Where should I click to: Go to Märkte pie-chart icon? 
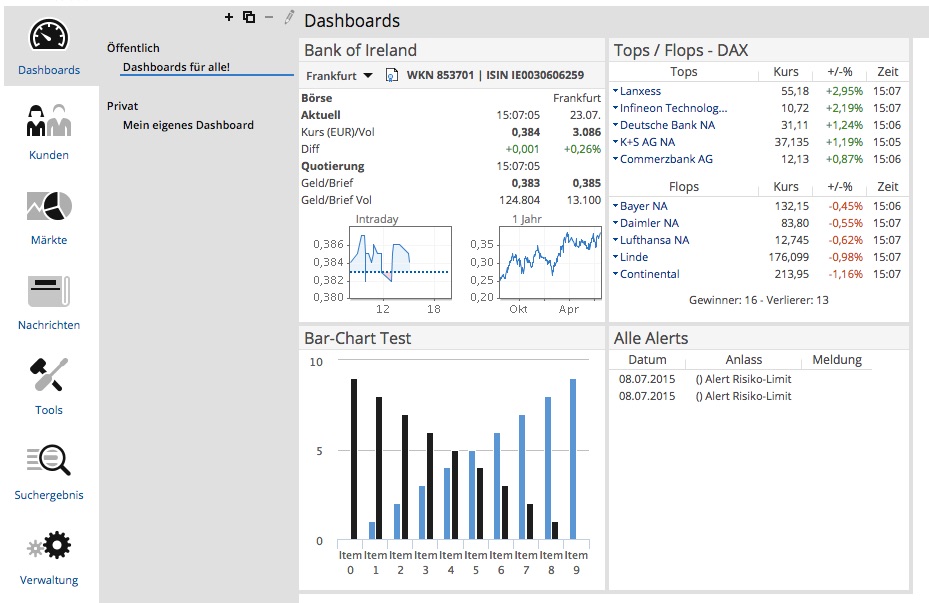[49, 206]
